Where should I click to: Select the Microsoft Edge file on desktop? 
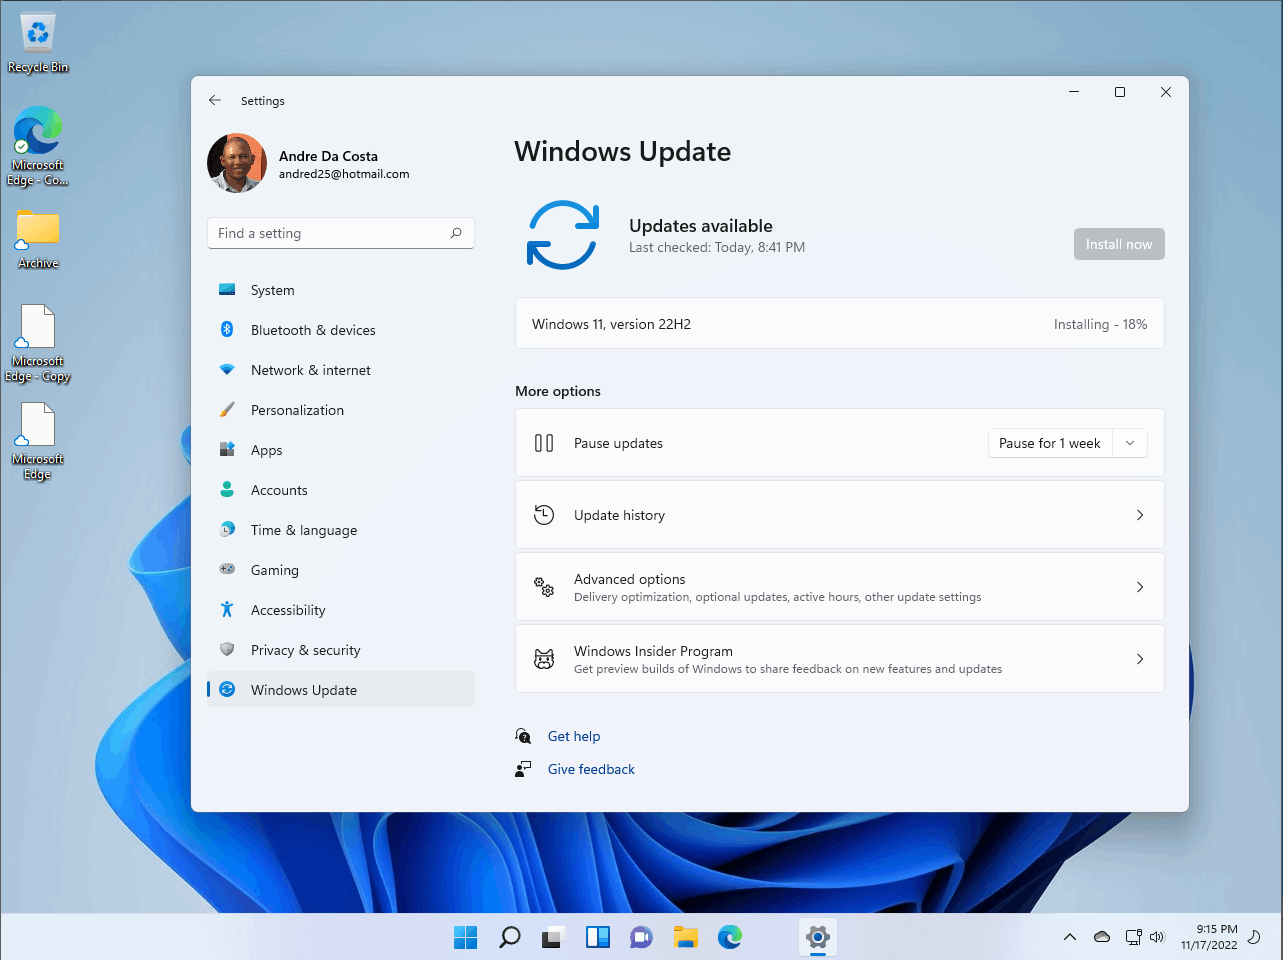(38, 441)
